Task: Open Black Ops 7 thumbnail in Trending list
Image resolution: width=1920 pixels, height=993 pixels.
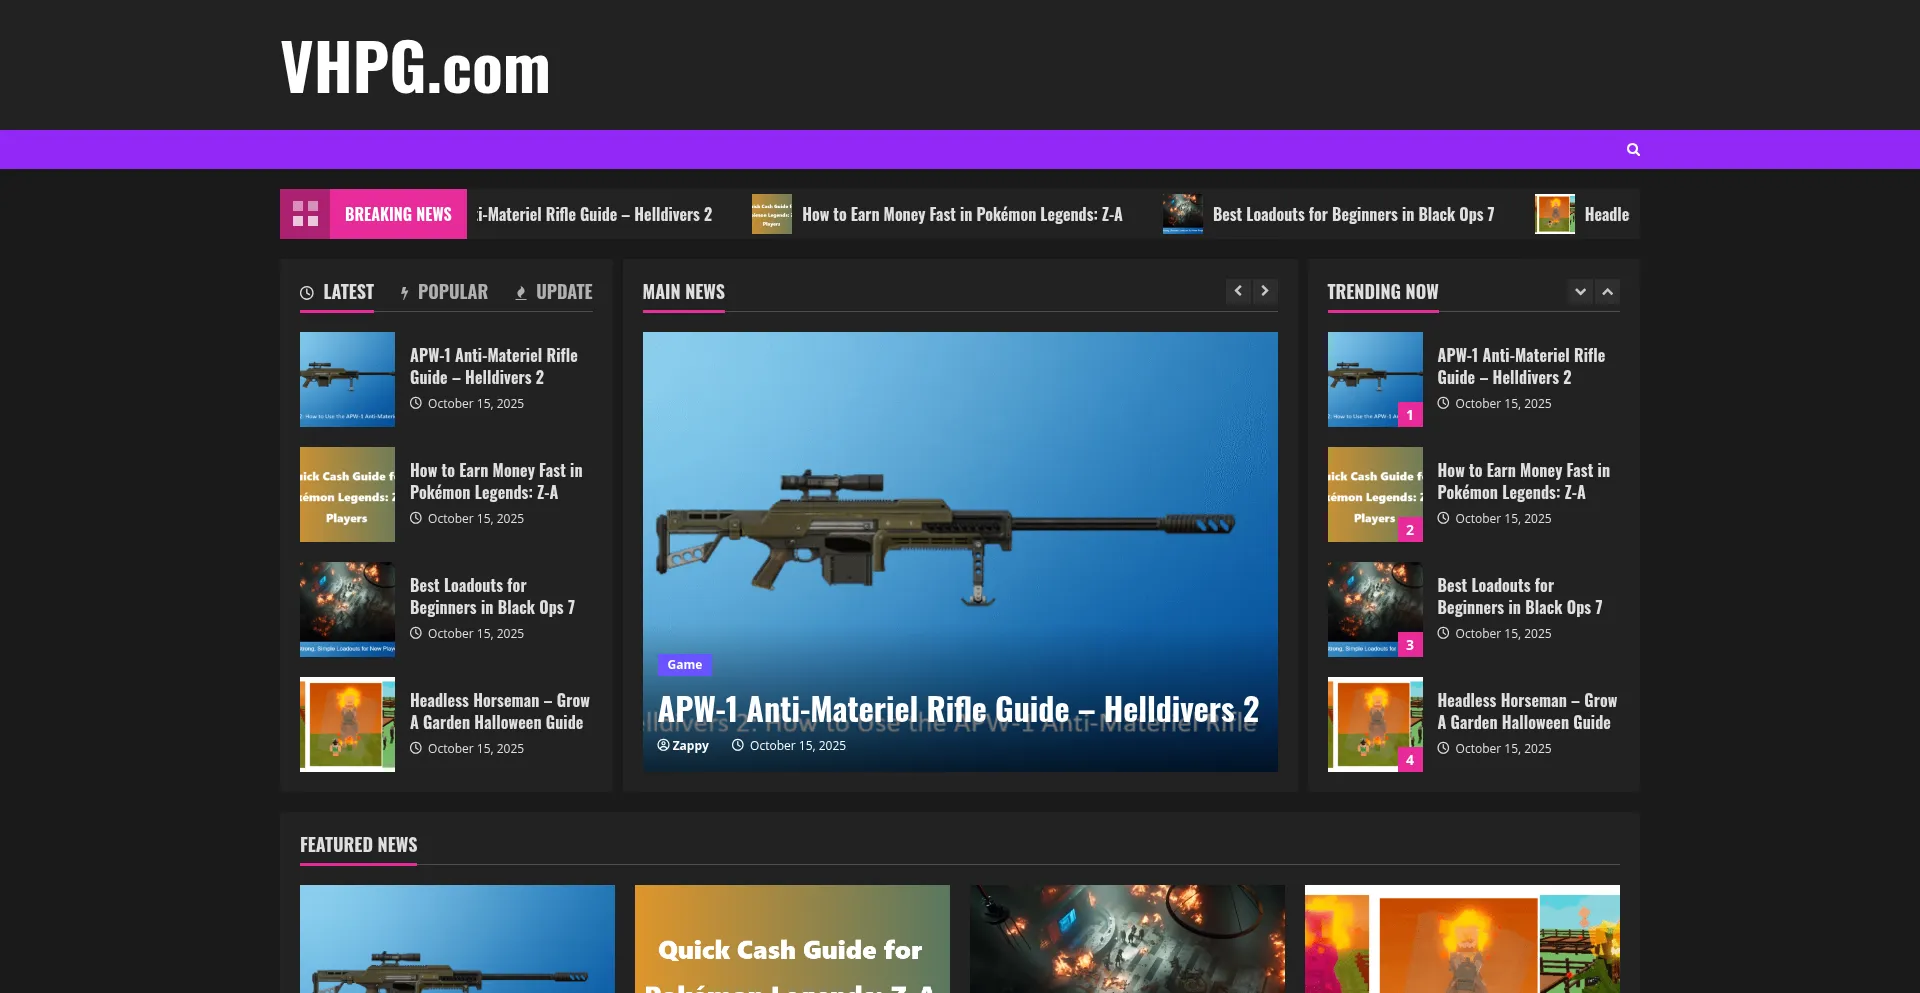Action: click(1374, 609)
